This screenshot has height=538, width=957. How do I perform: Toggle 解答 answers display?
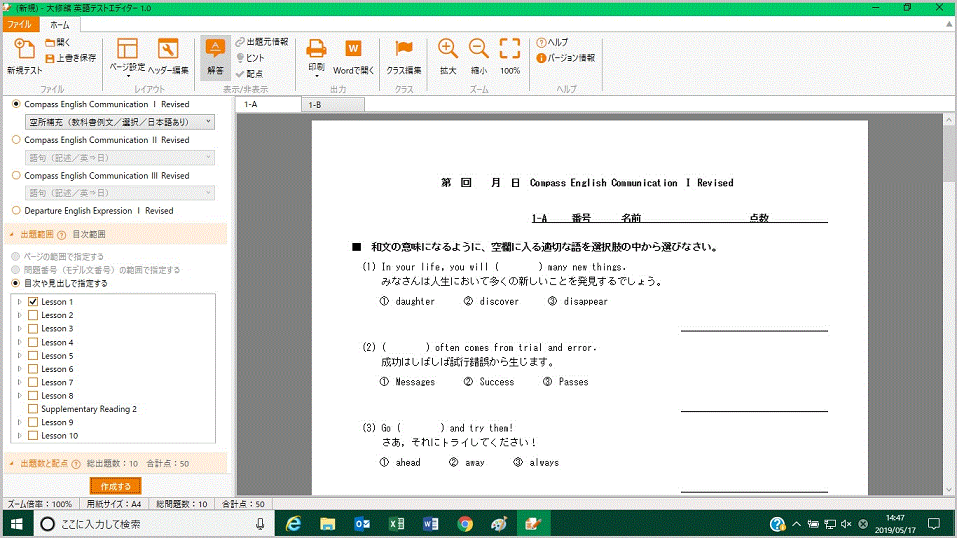coord(215,56)
